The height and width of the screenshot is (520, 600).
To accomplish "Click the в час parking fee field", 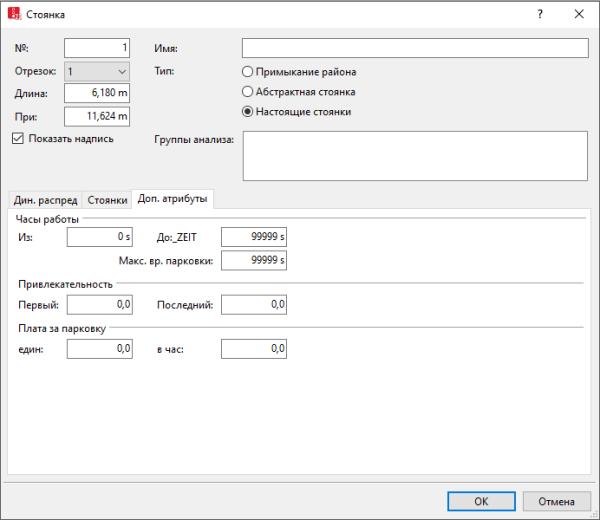I will [x=254, y=349].
